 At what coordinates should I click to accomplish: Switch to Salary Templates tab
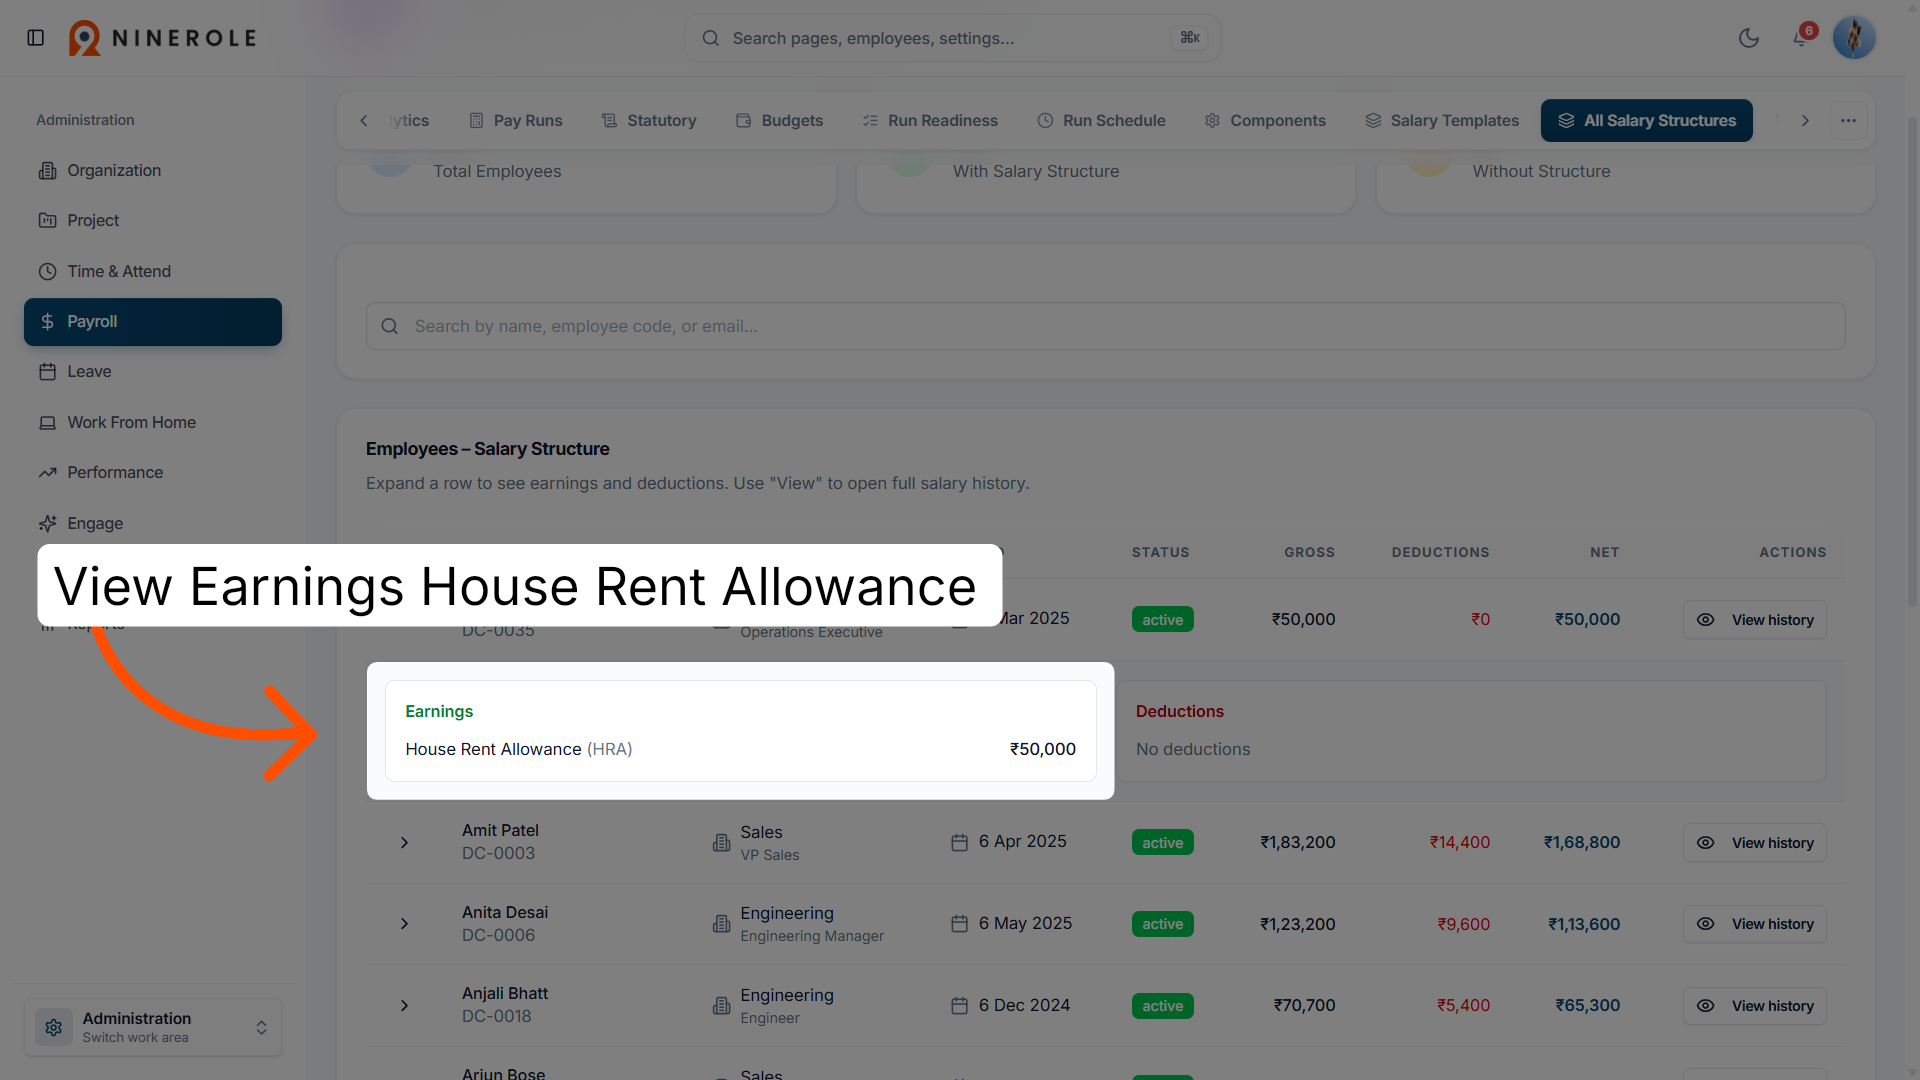click(1442, 120)
